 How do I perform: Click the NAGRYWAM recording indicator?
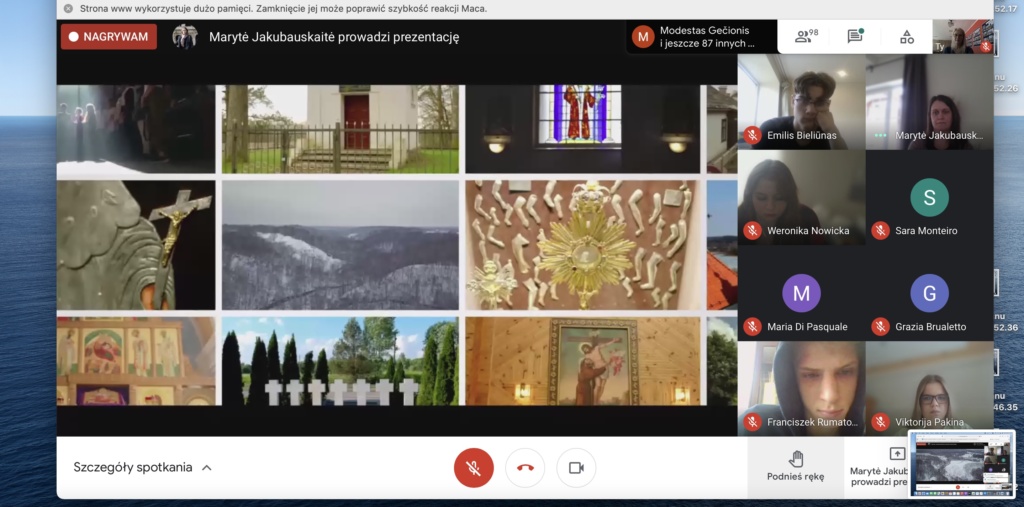point(109,37)
